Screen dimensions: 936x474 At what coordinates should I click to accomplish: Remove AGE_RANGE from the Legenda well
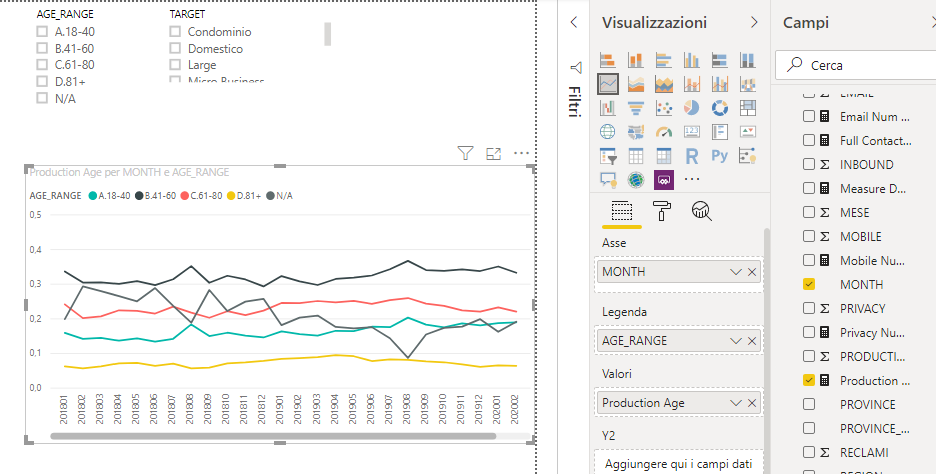point(752,341)
